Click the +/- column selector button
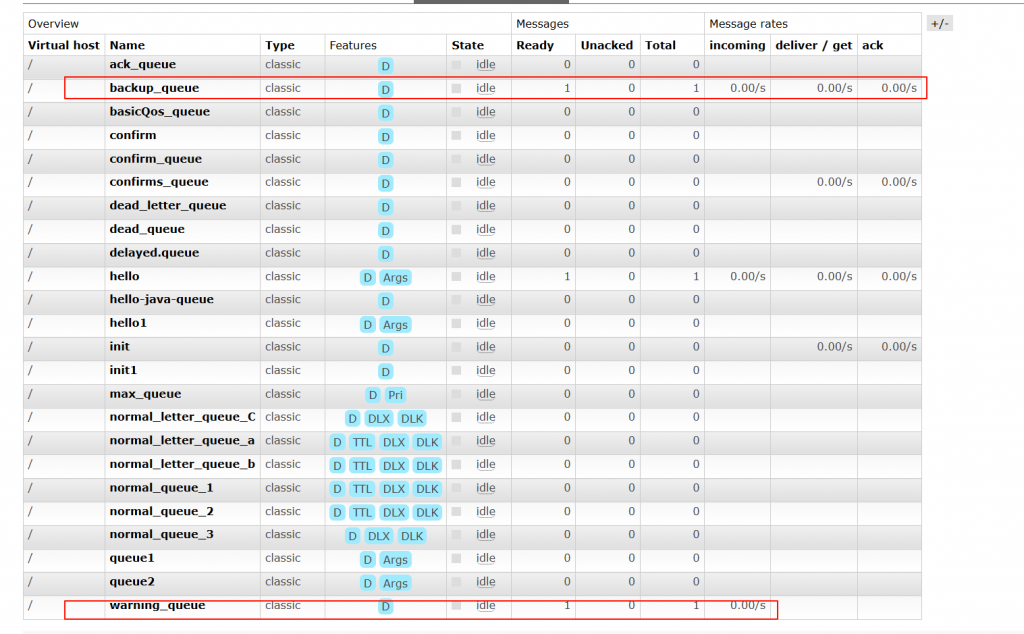1024x634 pixels. 939,24
